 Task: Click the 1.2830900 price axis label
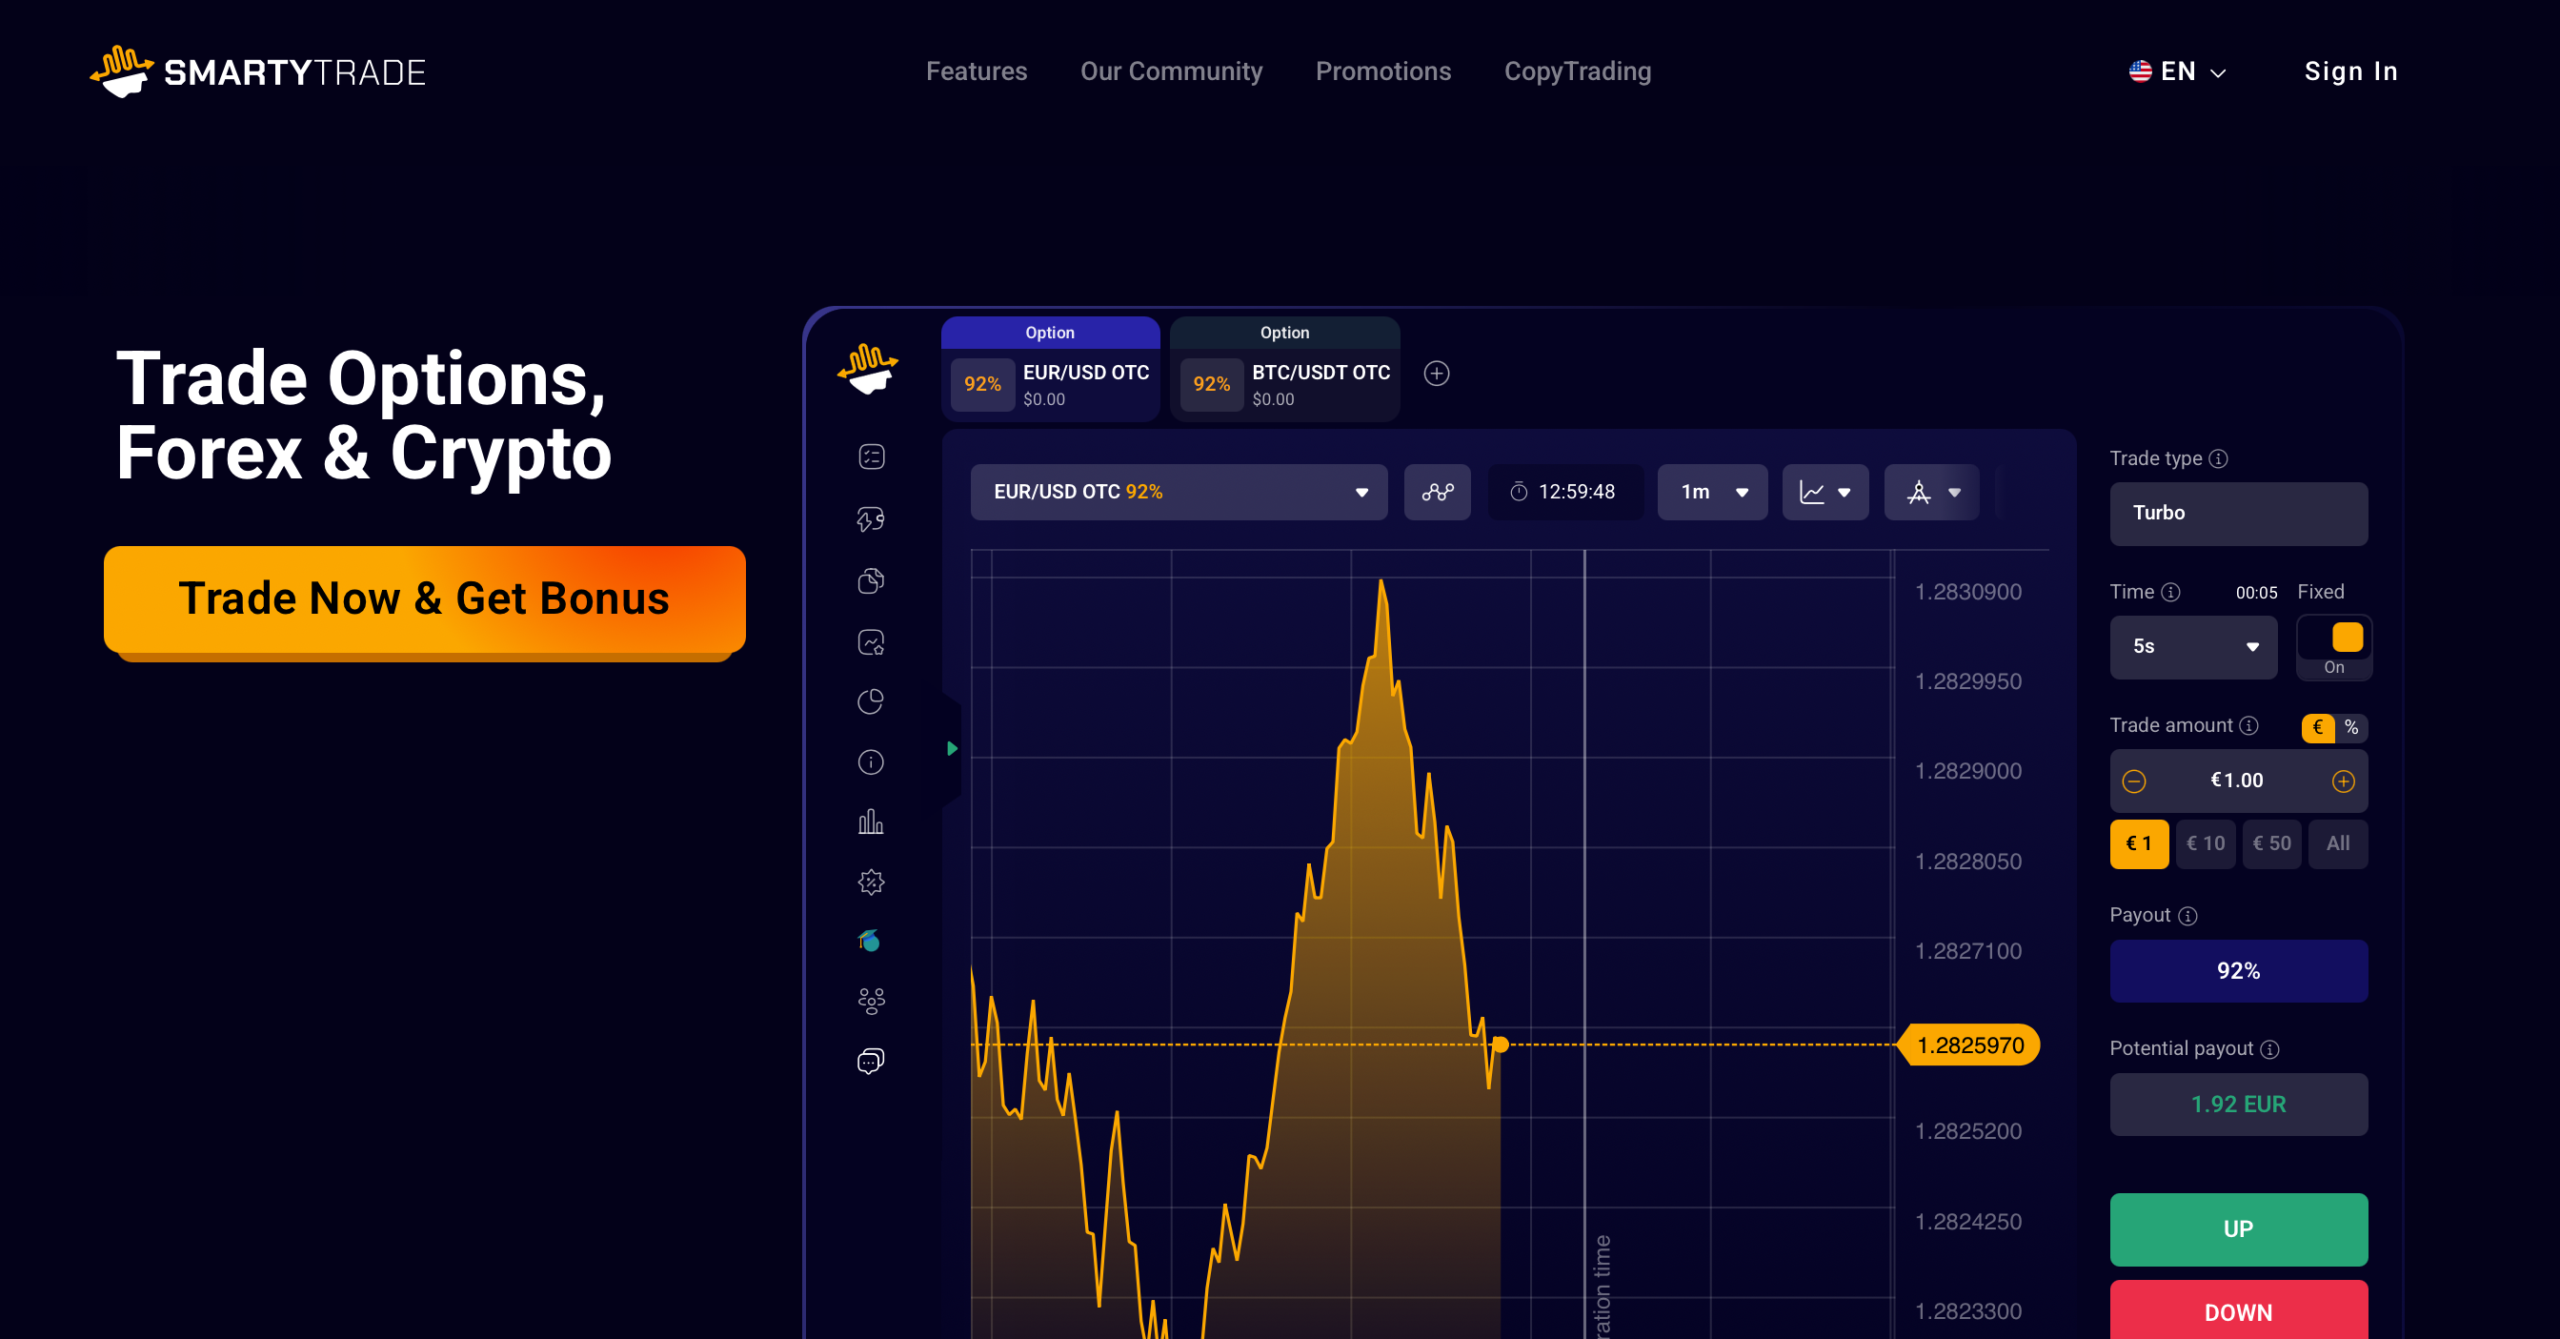point(1968,592)
